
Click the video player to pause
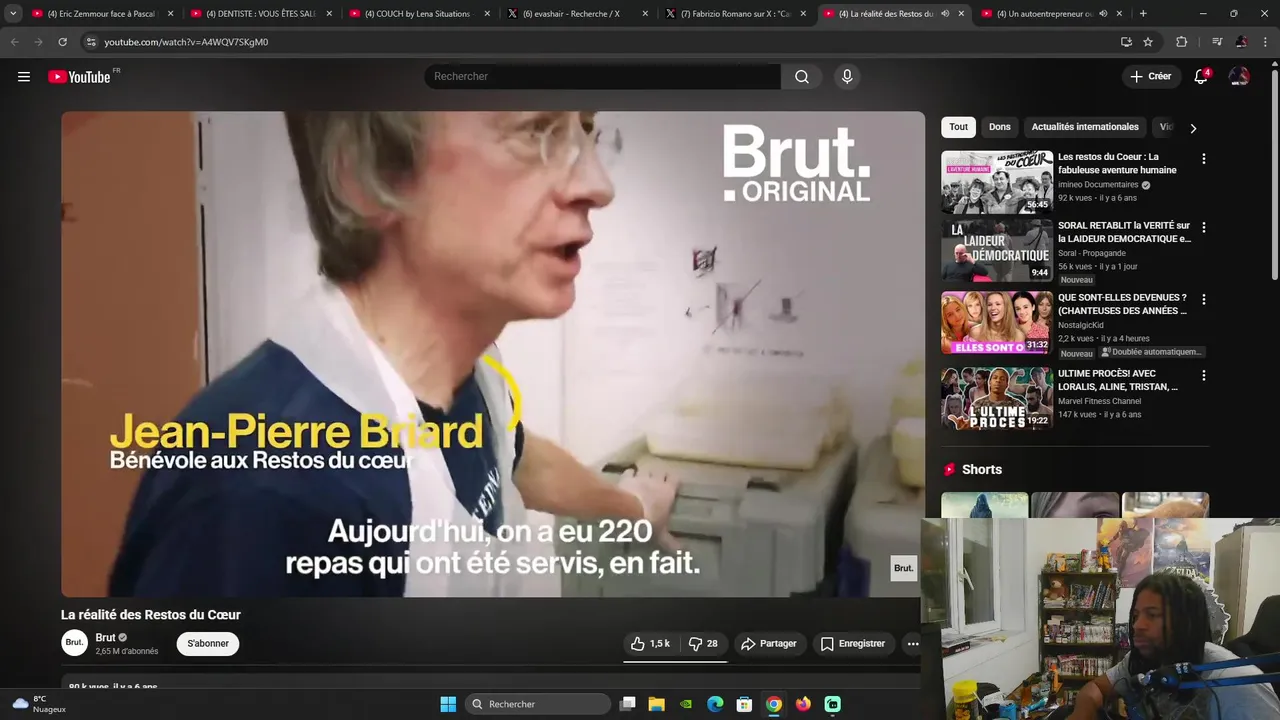pyautogui.click(x=493, y=354)
